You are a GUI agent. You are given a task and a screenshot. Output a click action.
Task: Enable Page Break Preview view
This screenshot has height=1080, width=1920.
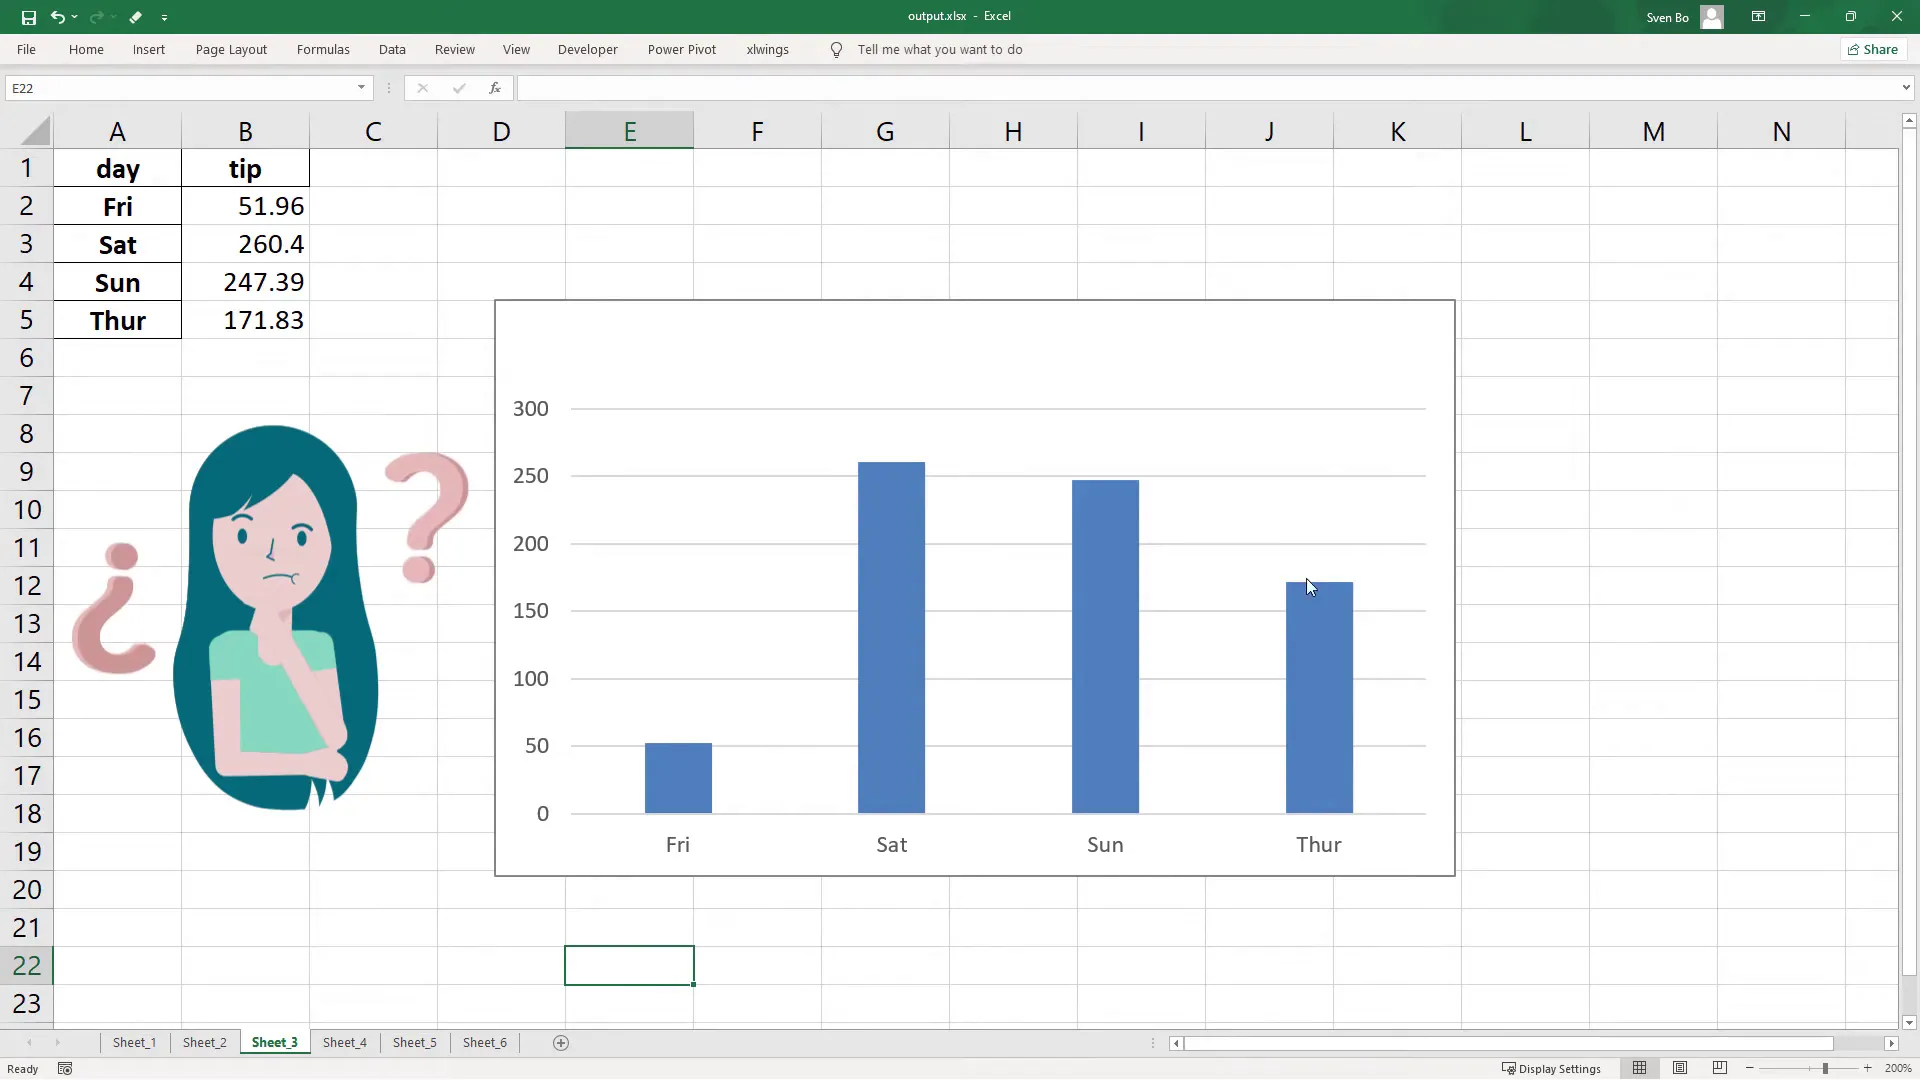click(x=1720, y=1068)
